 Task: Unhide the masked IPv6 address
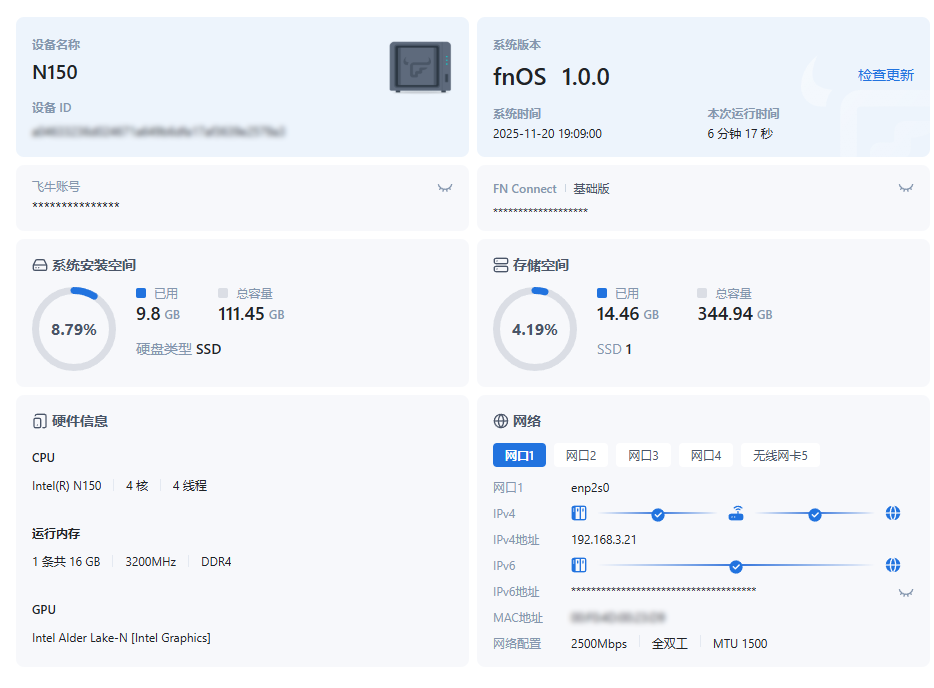(906, 592)
